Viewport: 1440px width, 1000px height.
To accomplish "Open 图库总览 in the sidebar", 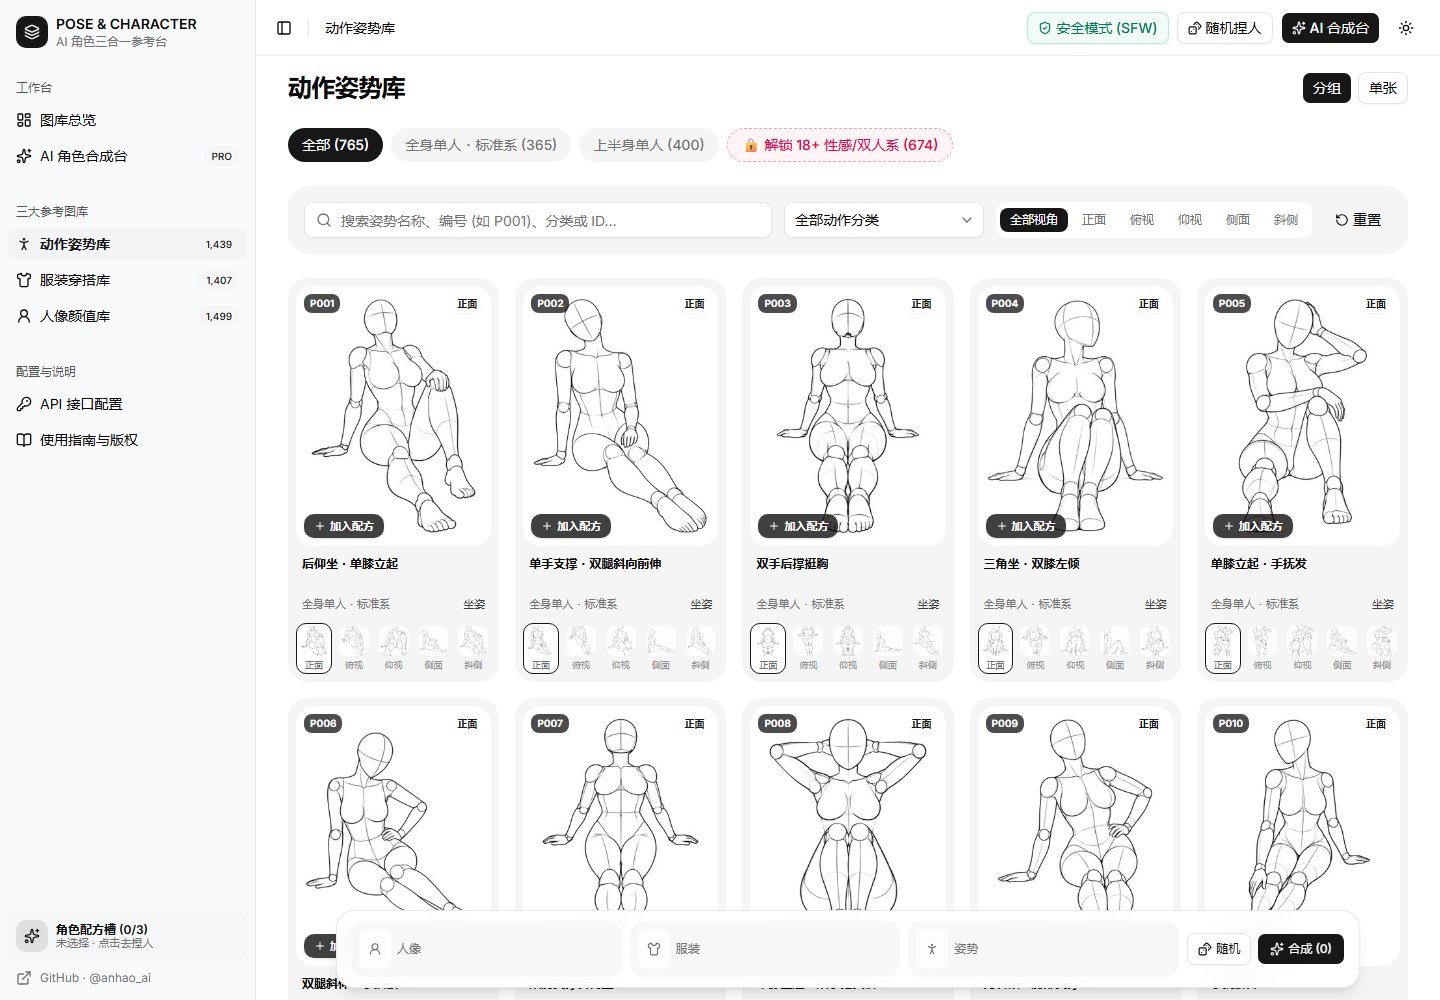I will point(127,120).
